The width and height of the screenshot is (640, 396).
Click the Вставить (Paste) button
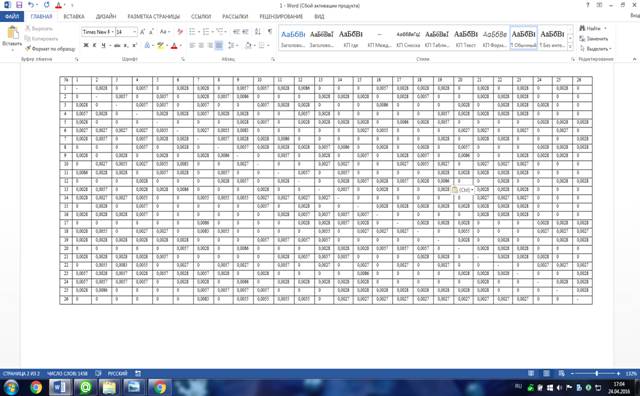coord(12,37)
